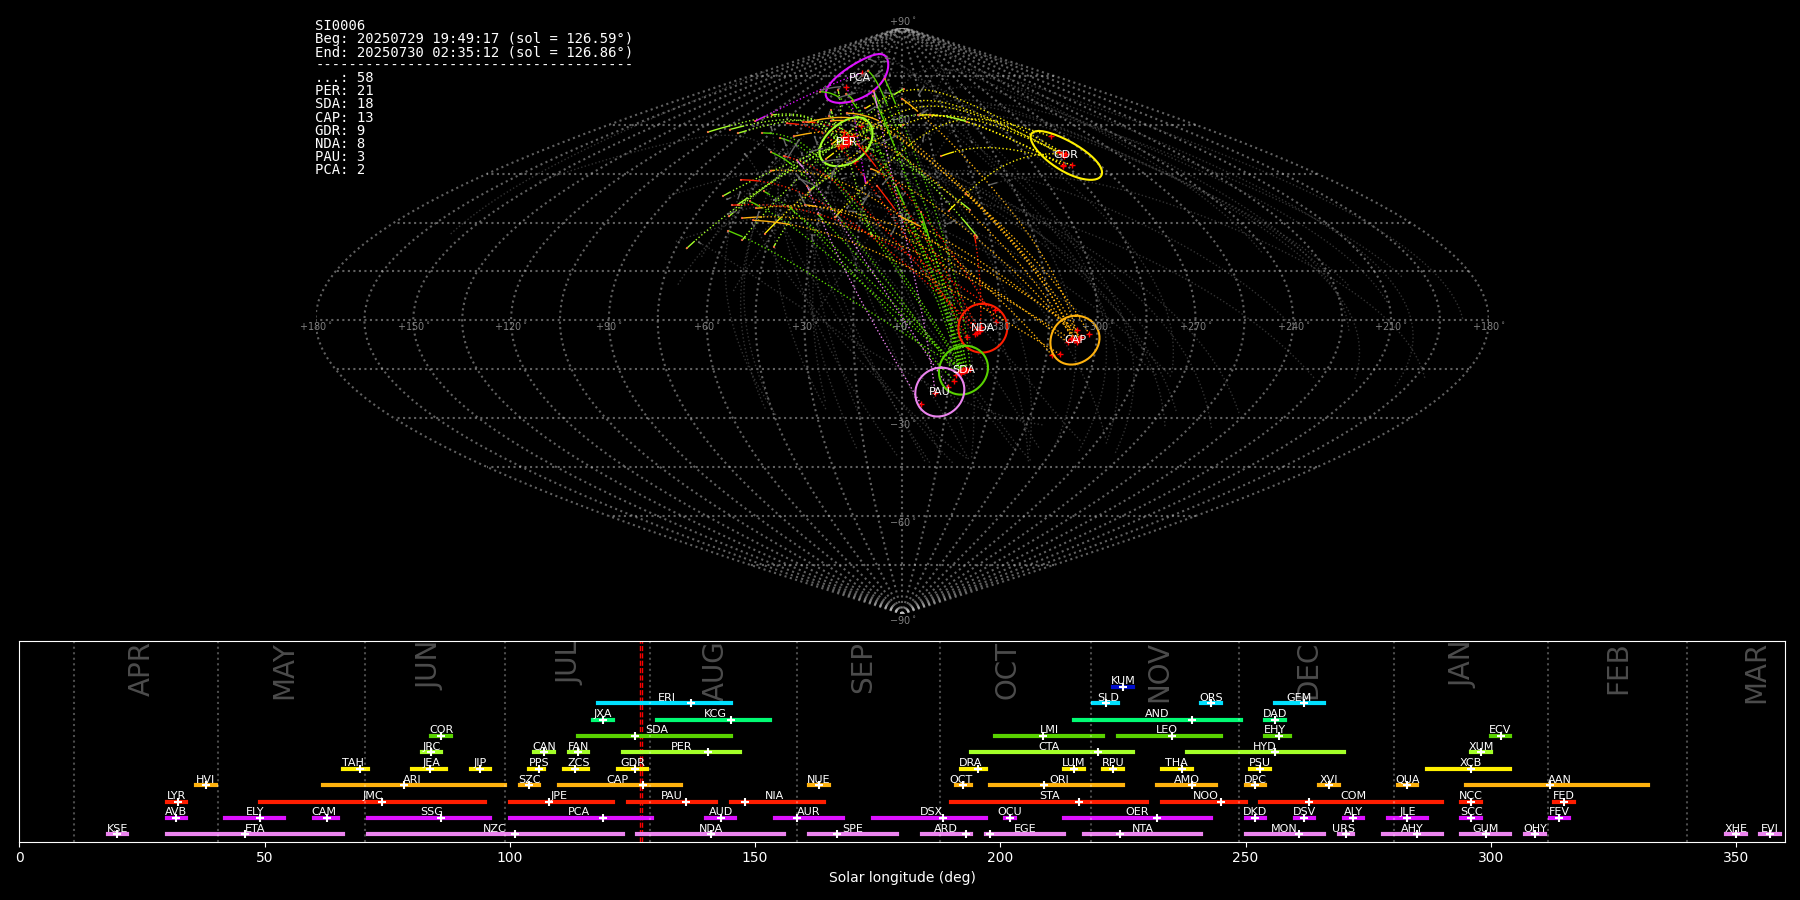1800x900 pixels.
Task: Click the SSG purple shower bar
Action: tap(428, 818)
